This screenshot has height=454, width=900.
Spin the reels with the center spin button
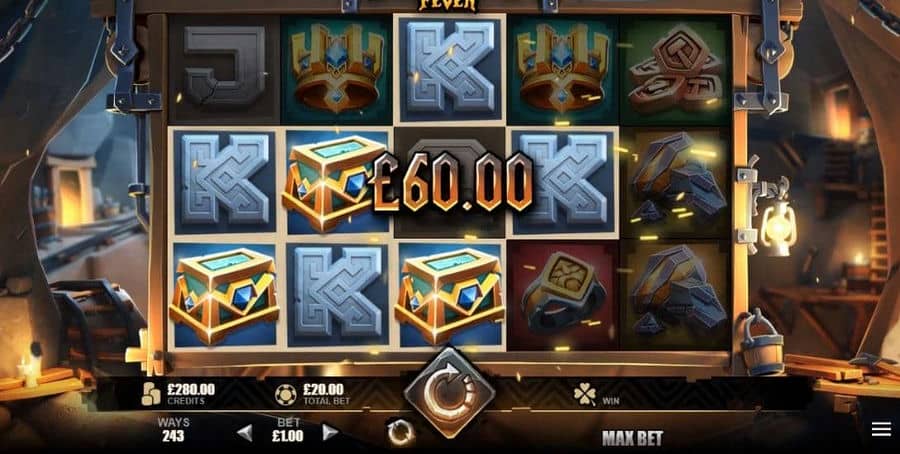pos(449,392)
